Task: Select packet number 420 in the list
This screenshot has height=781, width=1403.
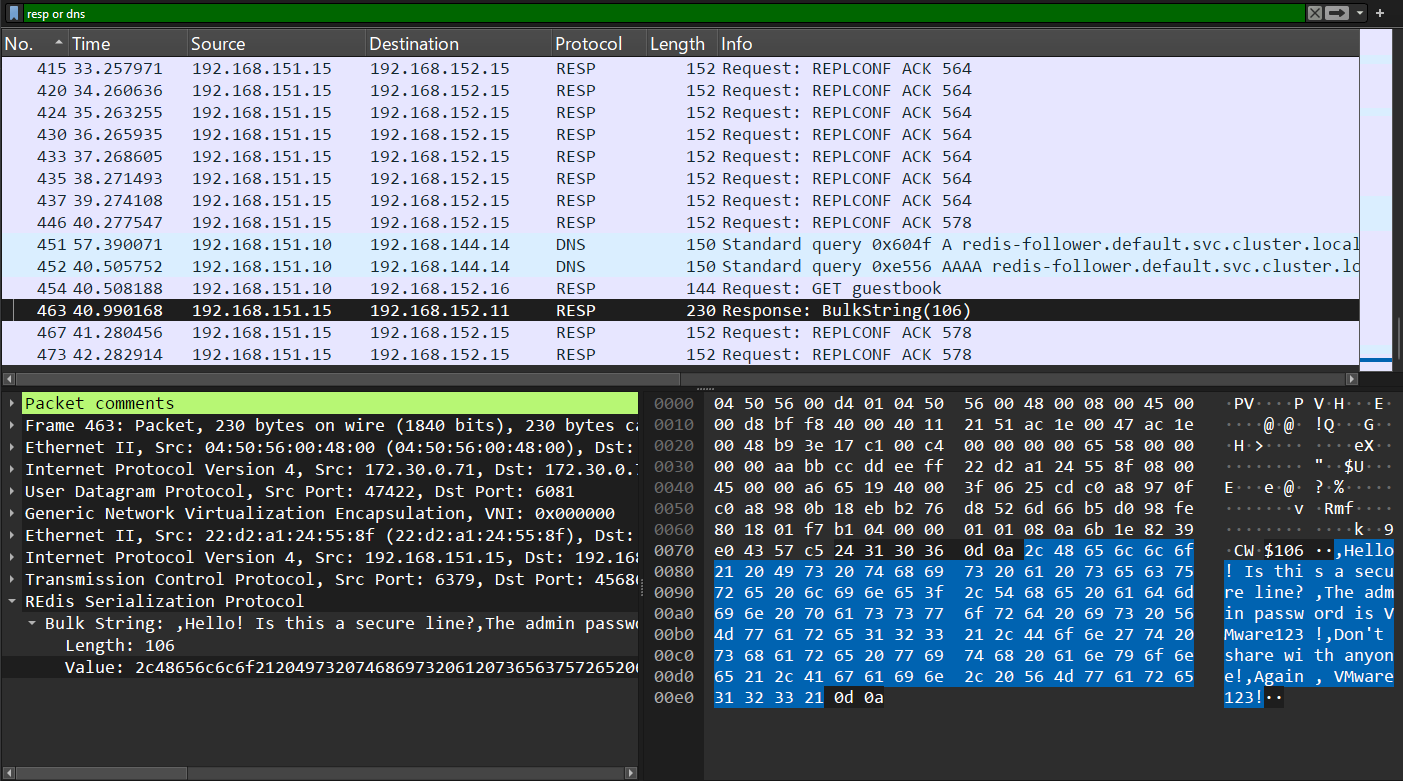Action: click(x=680, y=91)
